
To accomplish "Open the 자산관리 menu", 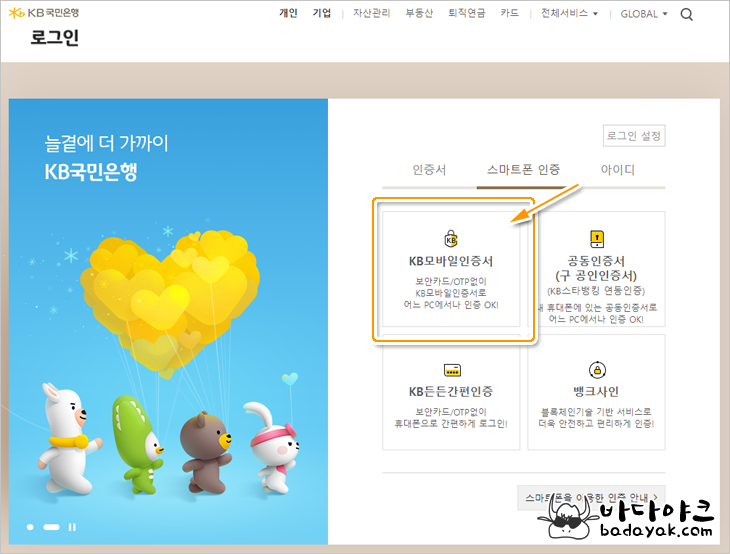I will coord(372,13).
